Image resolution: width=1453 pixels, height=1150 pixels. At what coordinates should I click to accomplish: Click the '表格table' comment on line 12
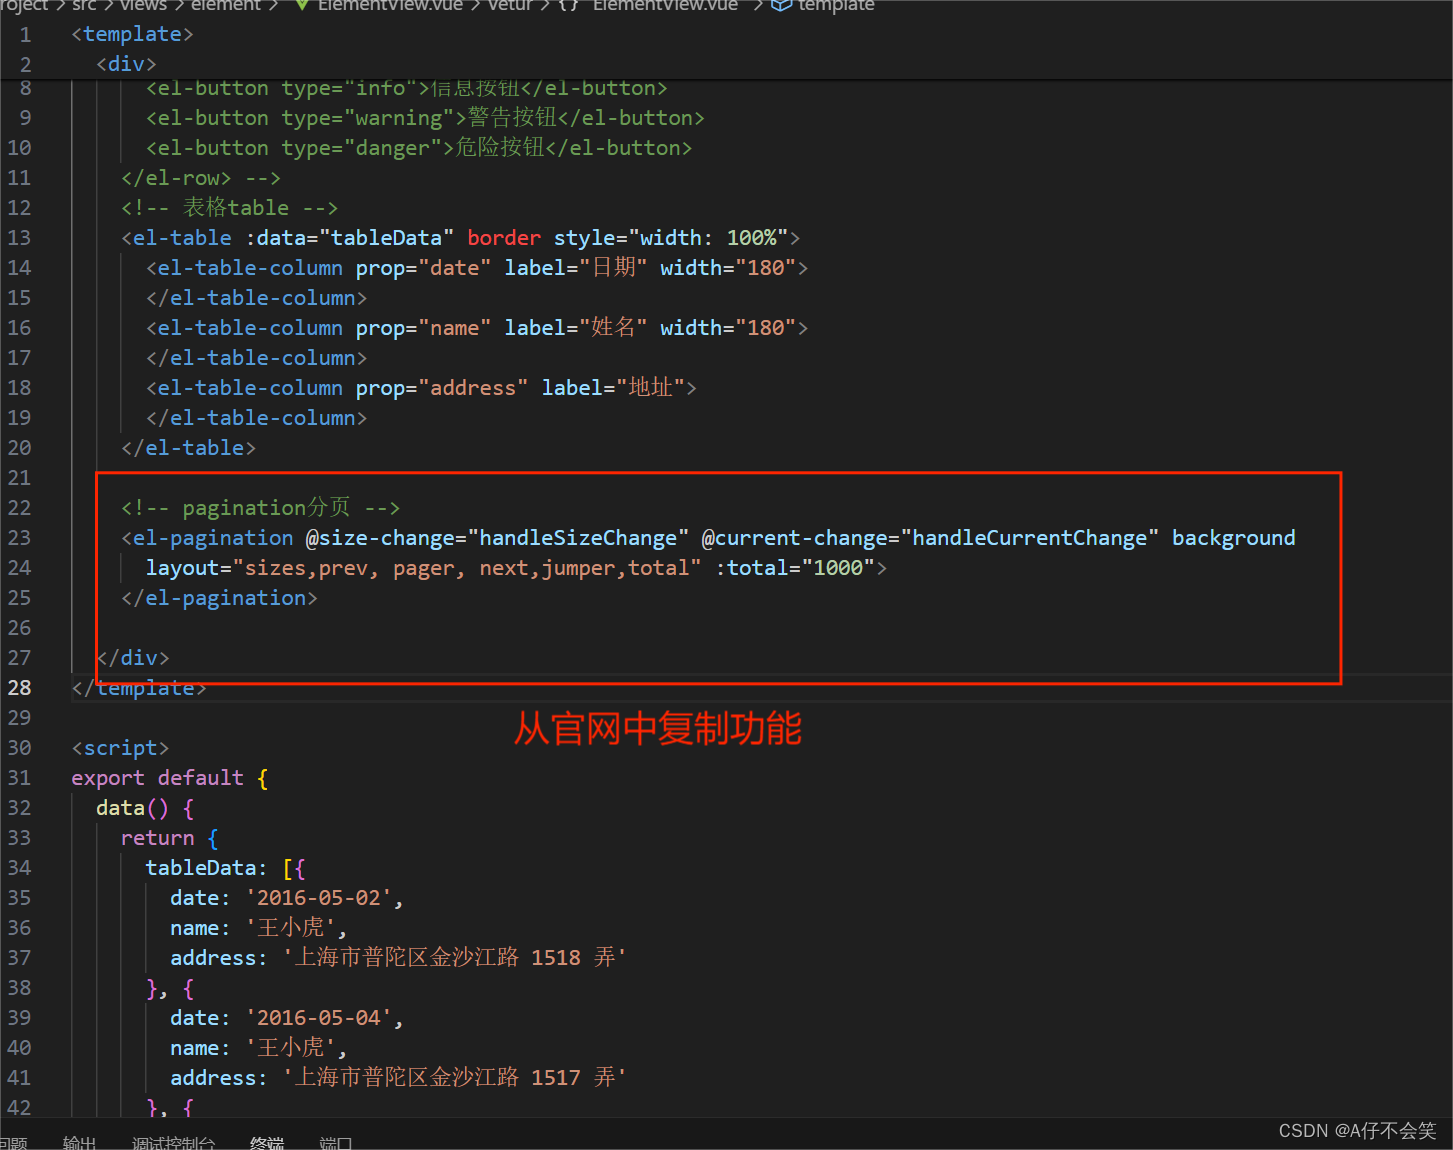pyautogui.click(x=236, y=208)
